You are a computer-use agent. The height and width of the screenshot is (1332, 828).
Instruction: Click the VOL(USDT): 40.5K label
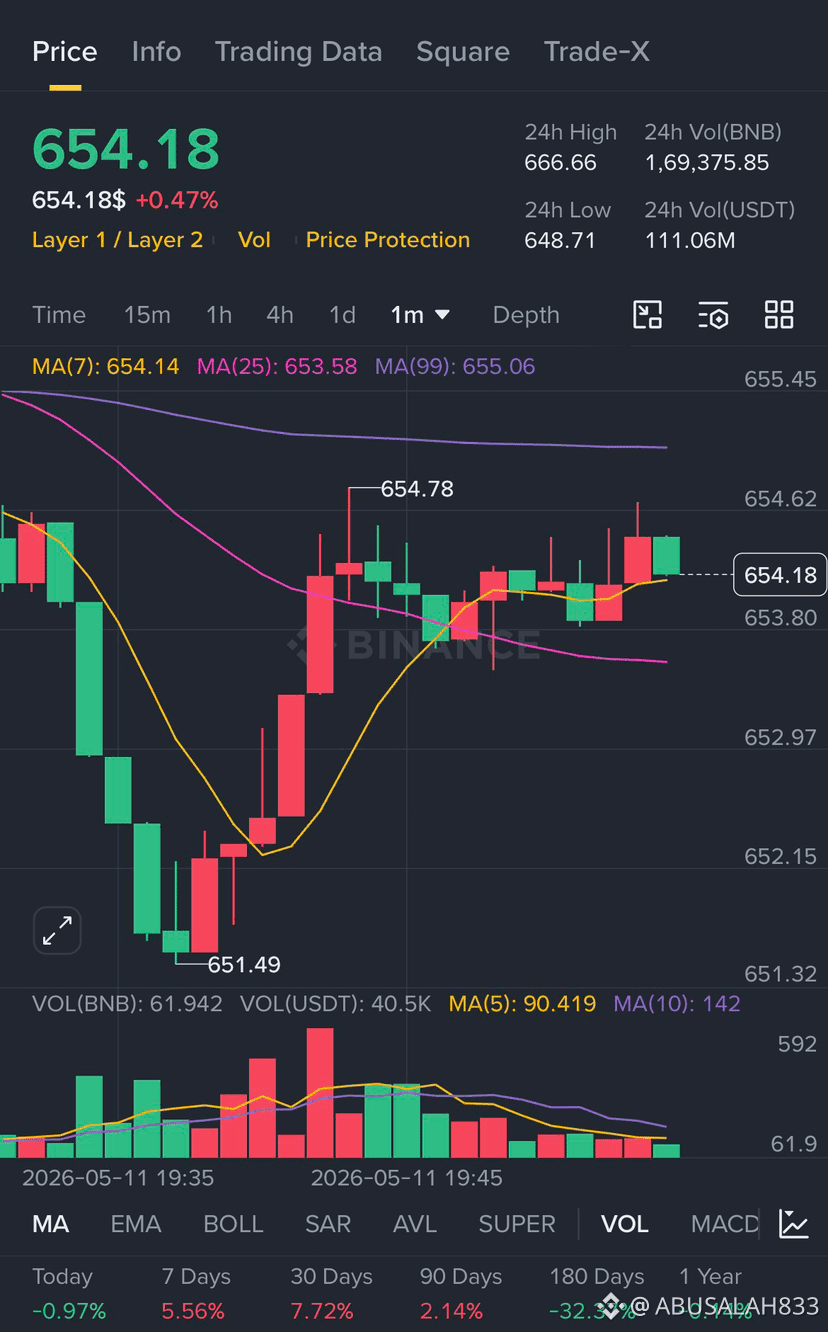[336, 1003]
